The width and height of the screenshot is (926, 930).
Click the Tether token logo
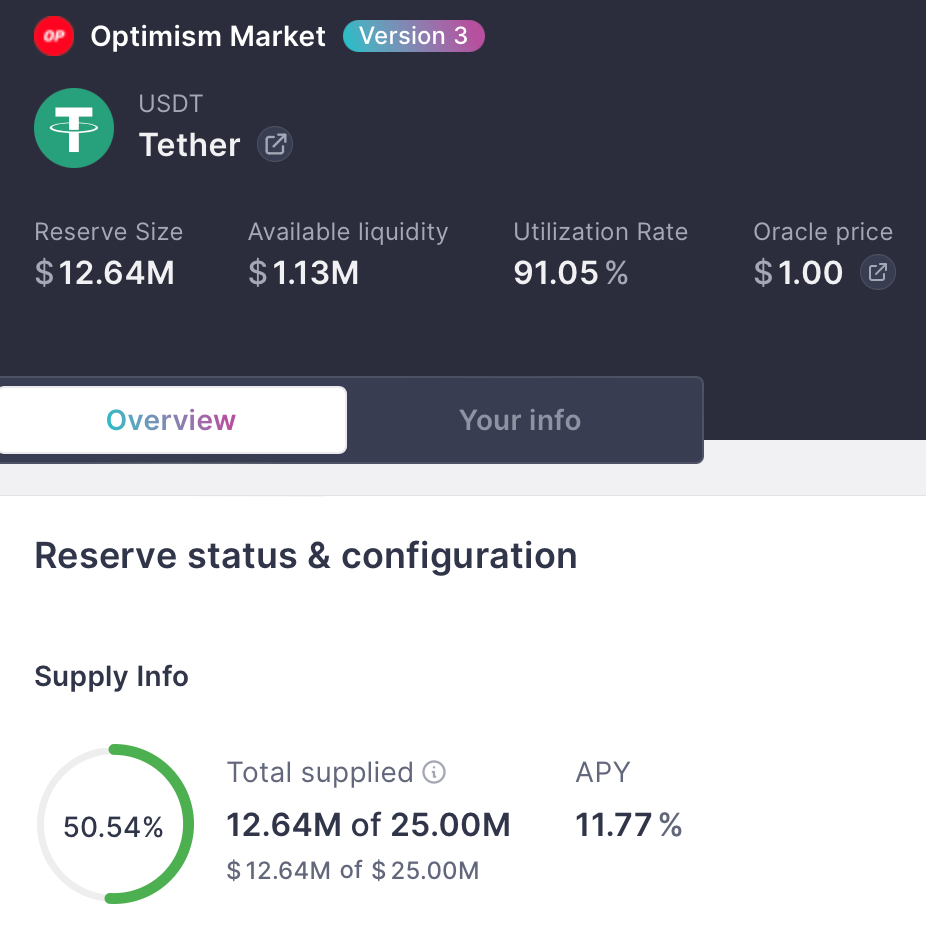click(x=73, y=128)
